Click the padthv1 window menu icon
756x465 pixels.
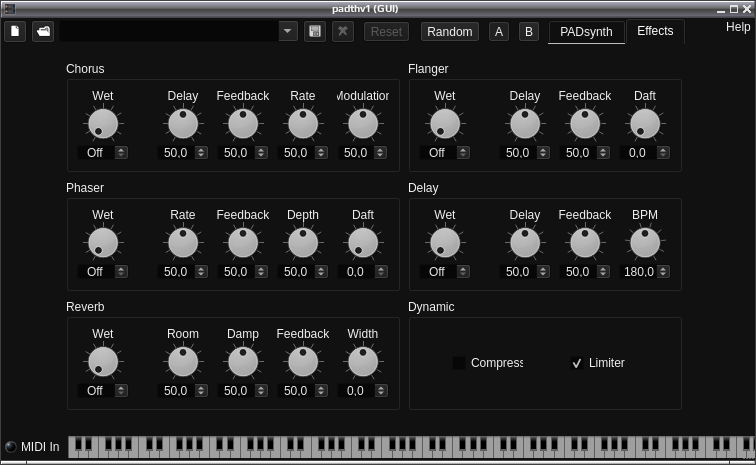coord(9,9)
